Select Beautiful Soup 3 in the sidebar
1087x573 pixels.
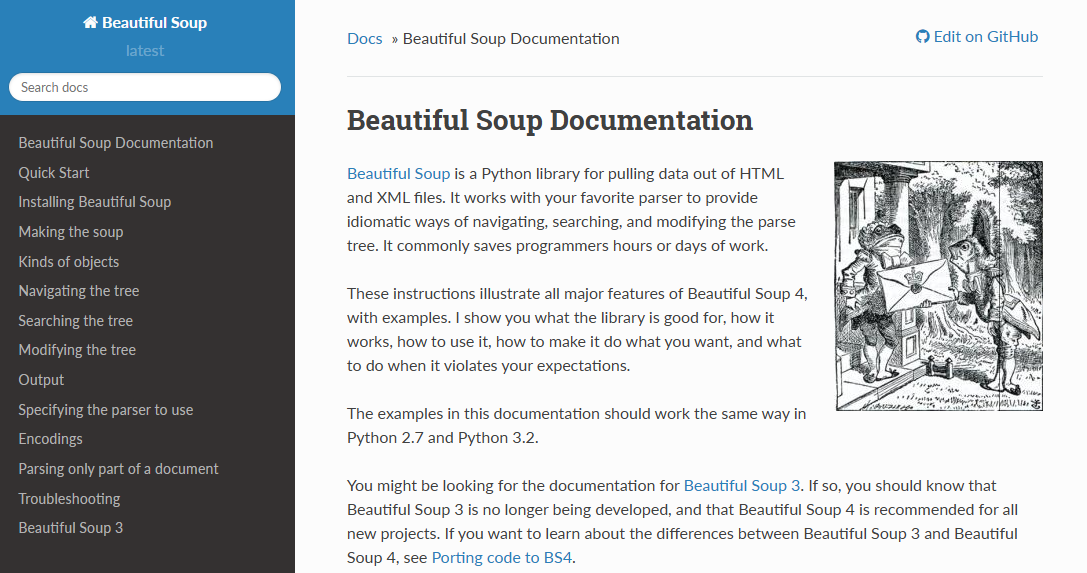pos(71,527)
